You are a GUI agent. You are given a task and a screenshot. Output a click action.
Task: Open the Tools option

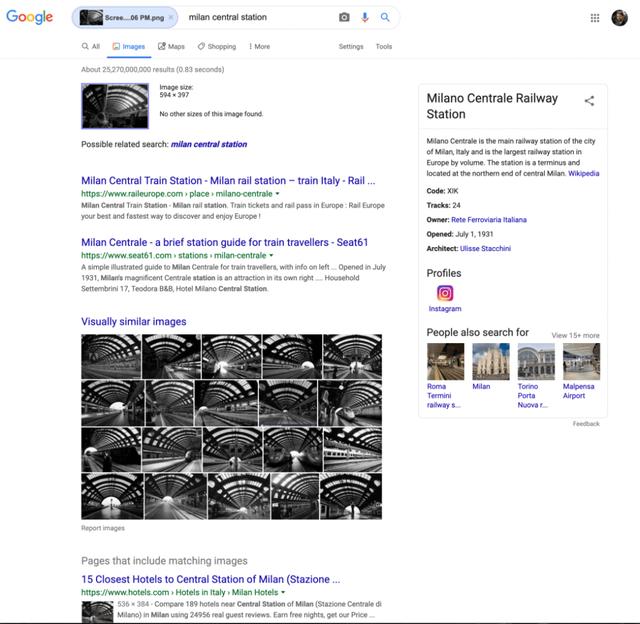(383, 46)
